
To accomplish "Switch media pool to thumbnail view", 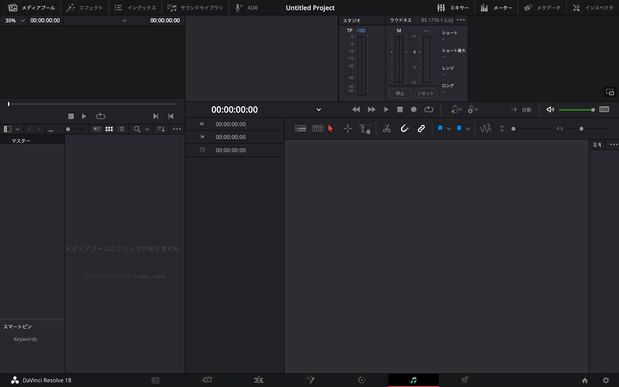I will click(109, 129).
